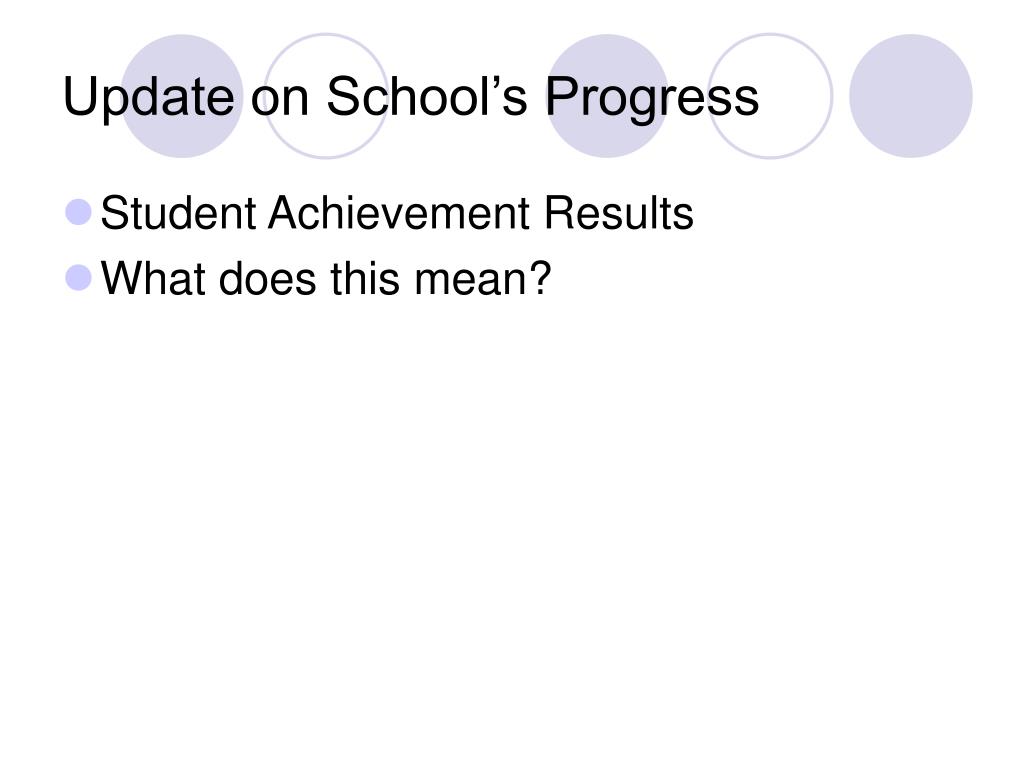Select the What does this mean? bullet text
1024x768 pixels.
327,278
